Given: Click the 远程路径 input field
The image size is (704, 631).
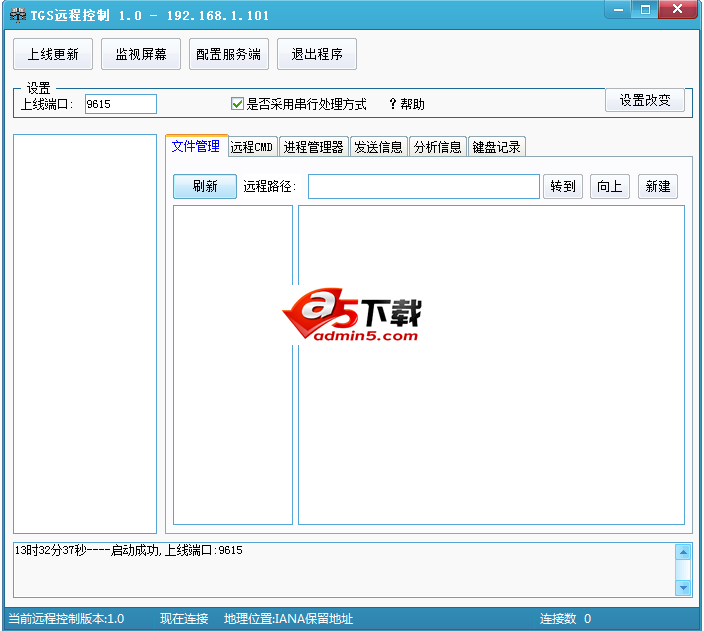Looking at the screenshot, I should (424, 186).
